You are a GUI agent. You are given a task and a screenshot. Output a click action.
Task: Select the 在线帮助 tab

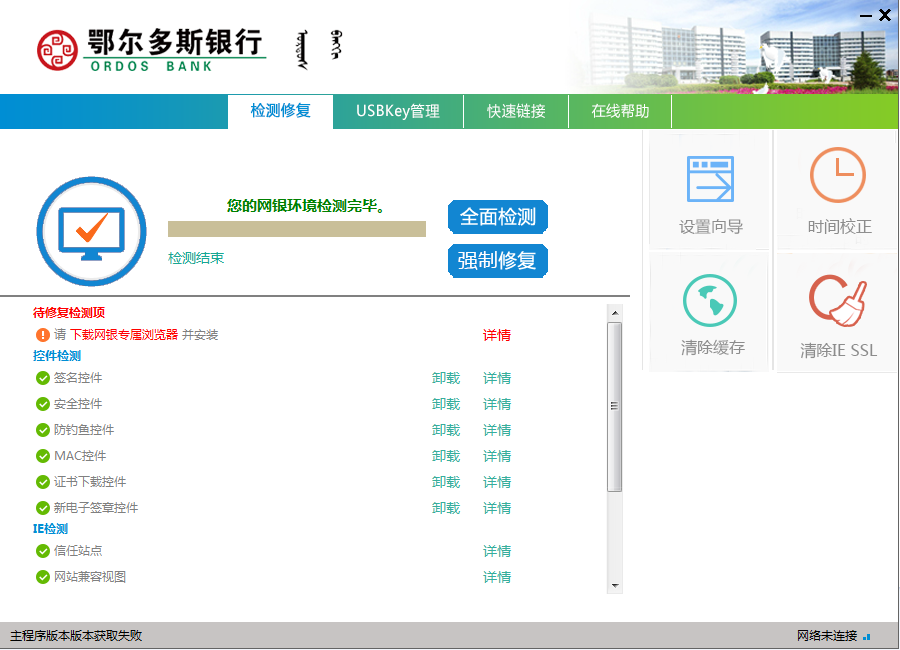click(x=620, y=111)
